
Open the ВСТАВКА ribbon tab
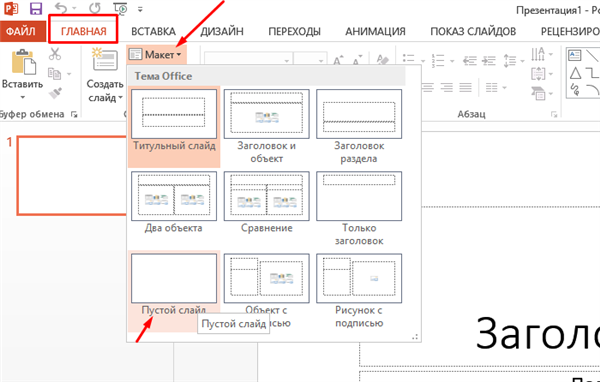pos(153,31)
